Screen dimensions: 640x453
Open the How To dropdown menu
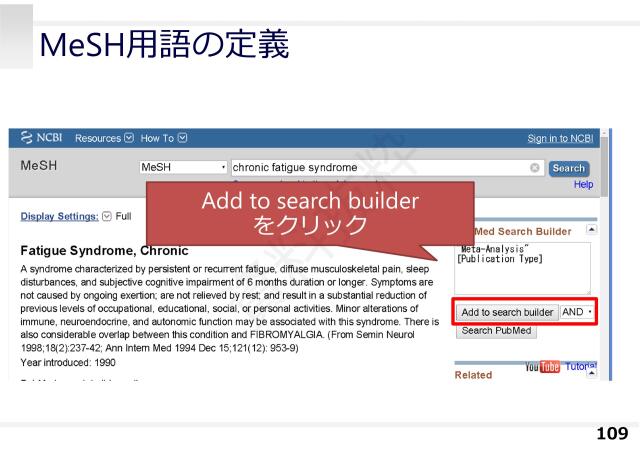[x=163, y=138]
